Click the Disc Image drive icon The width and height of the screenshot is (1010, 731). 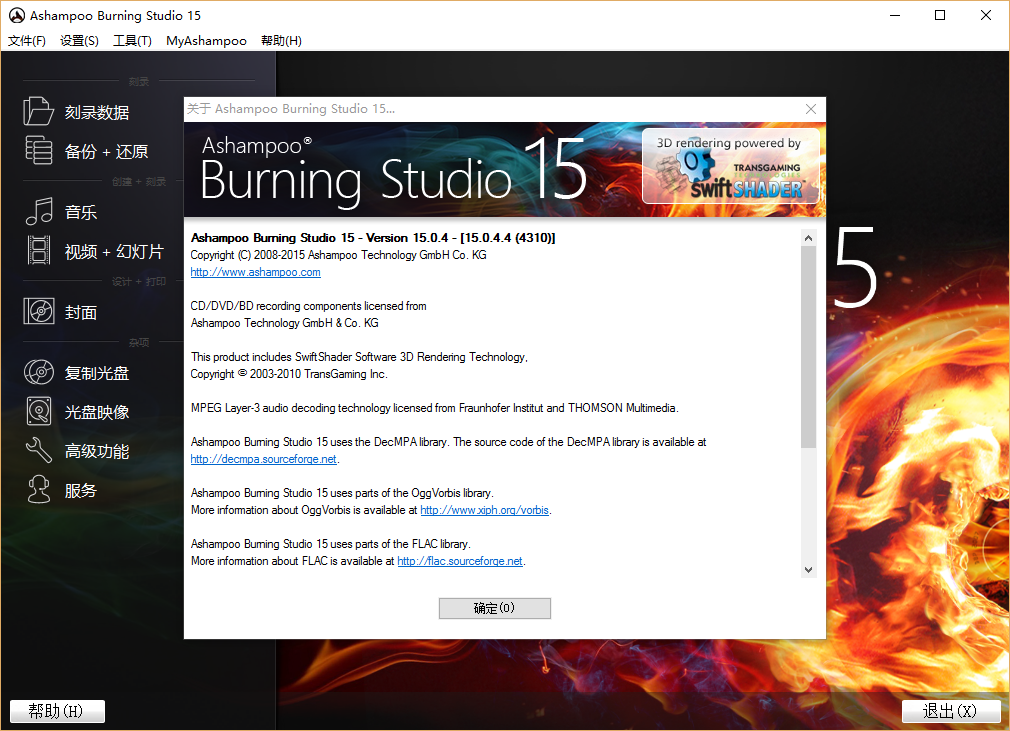38,412
